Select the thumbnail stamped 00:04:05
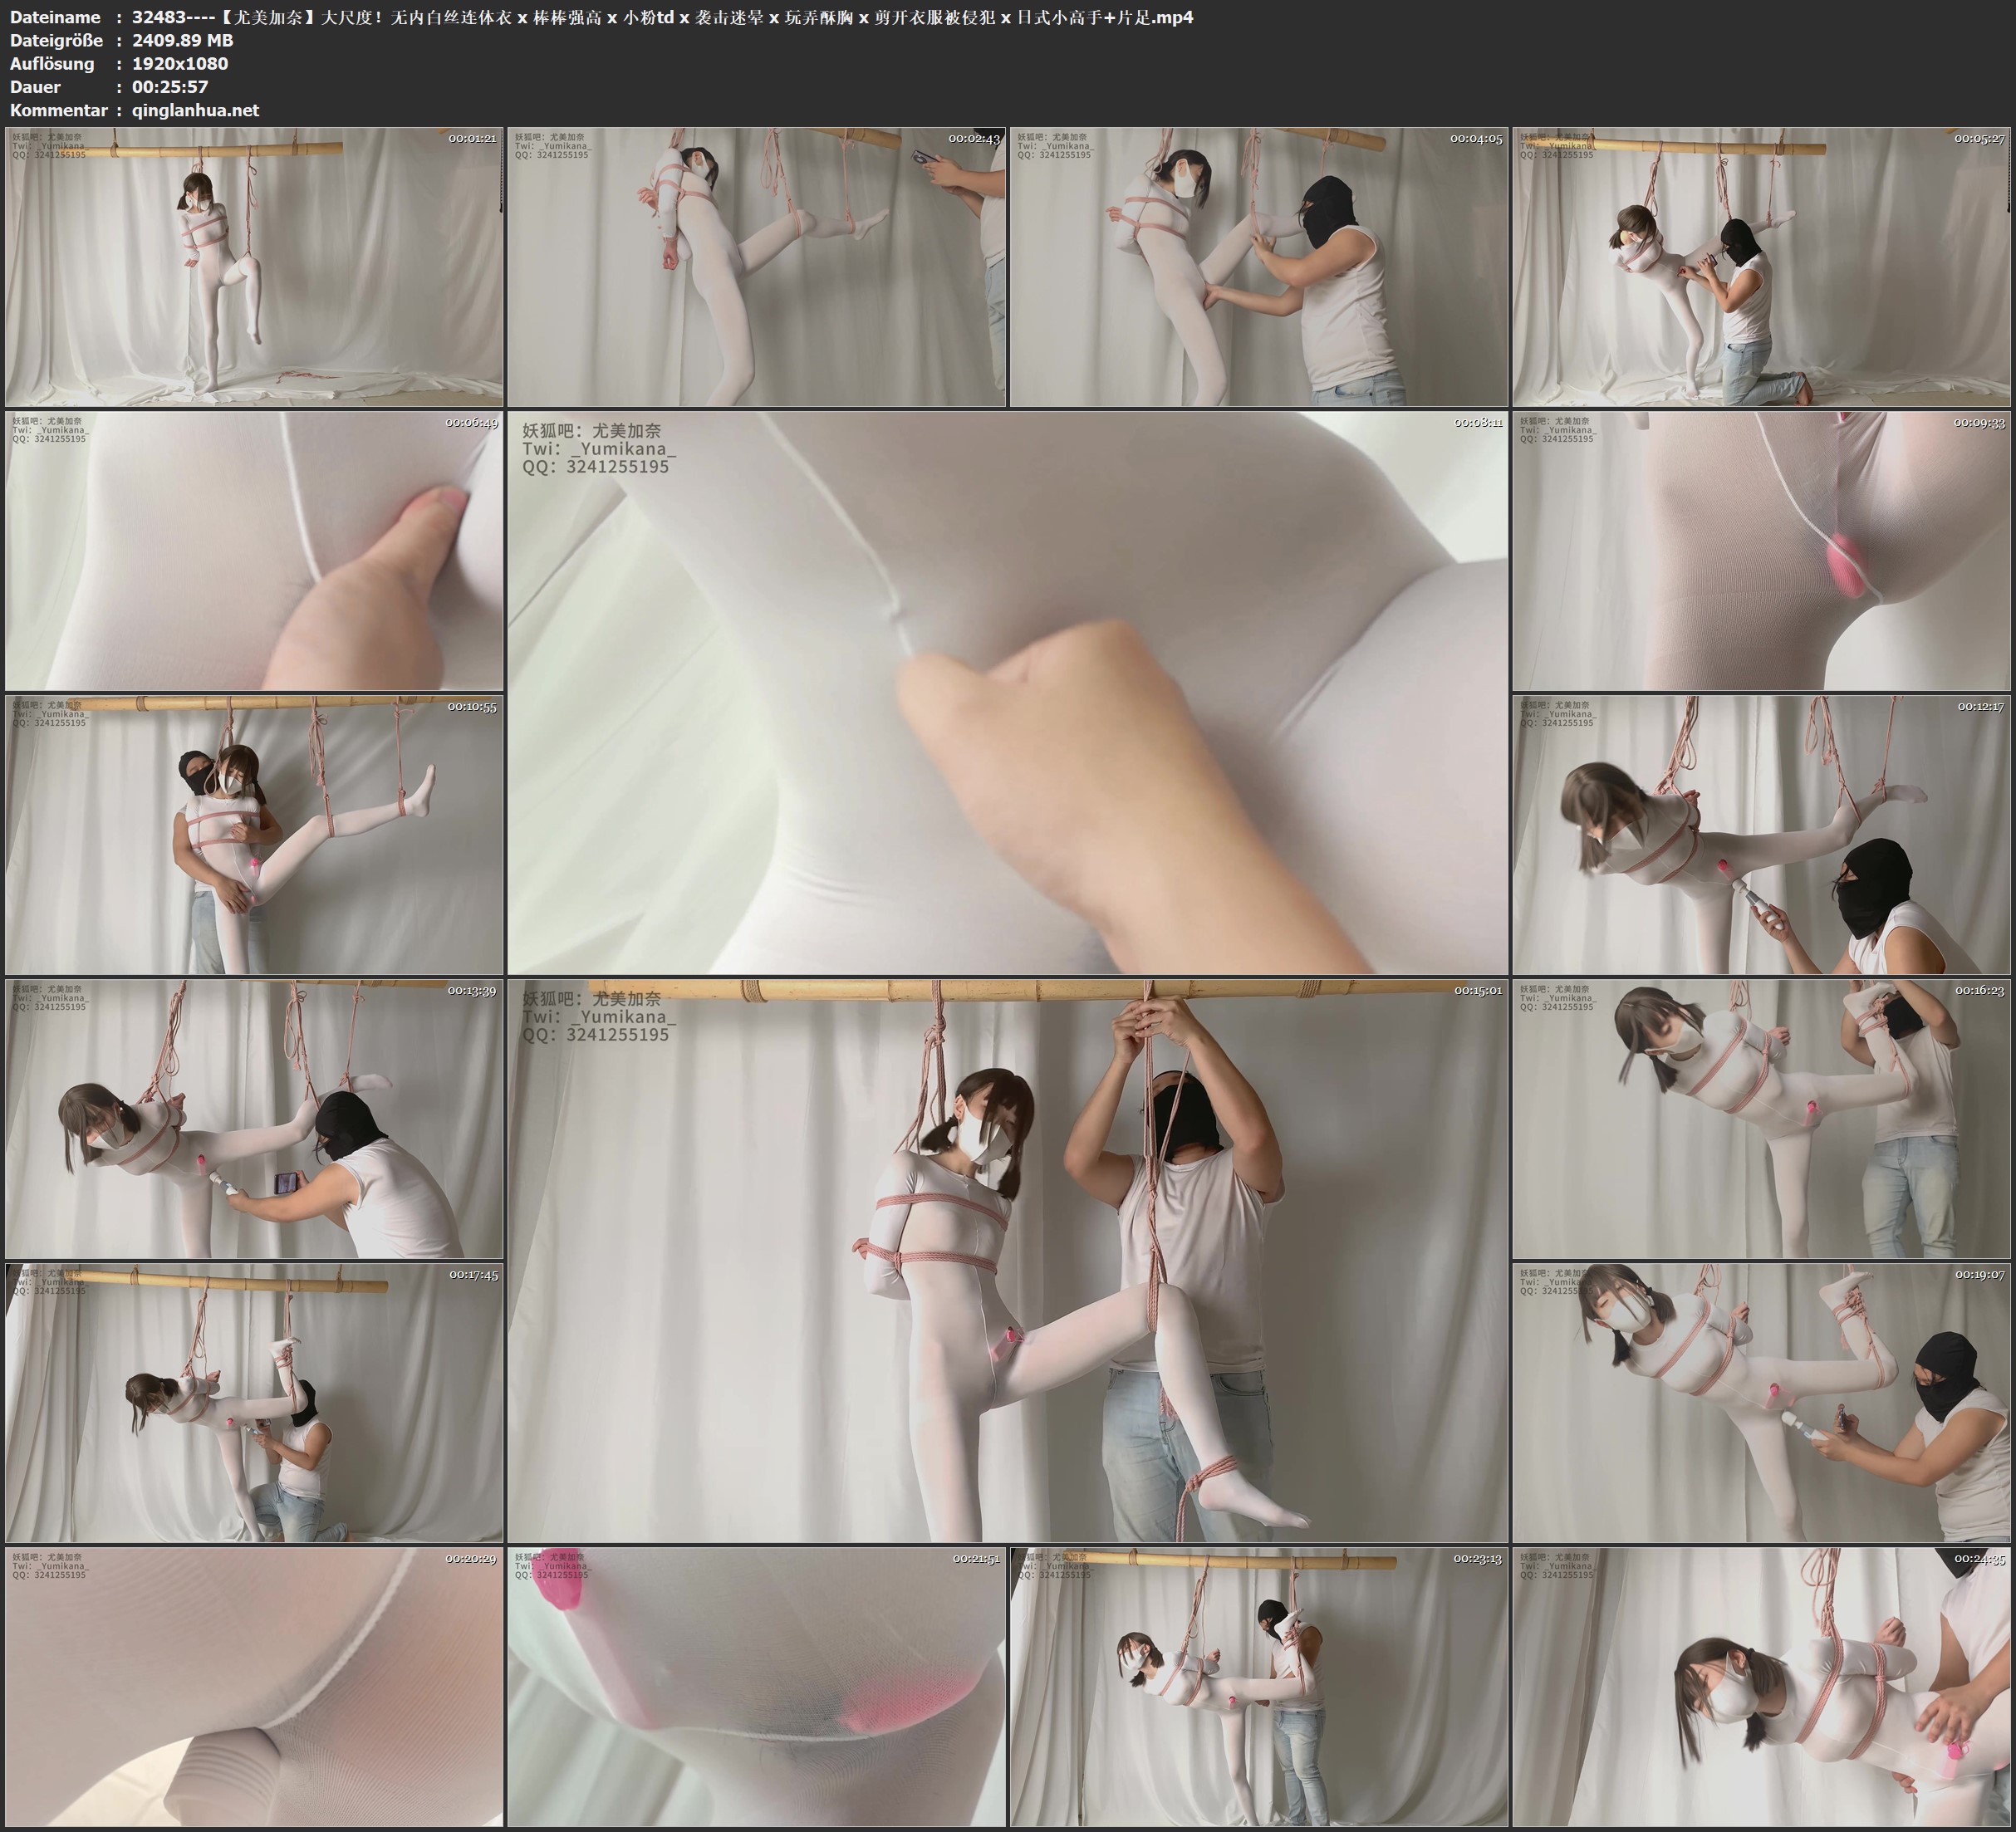 tap(1258, 267)
